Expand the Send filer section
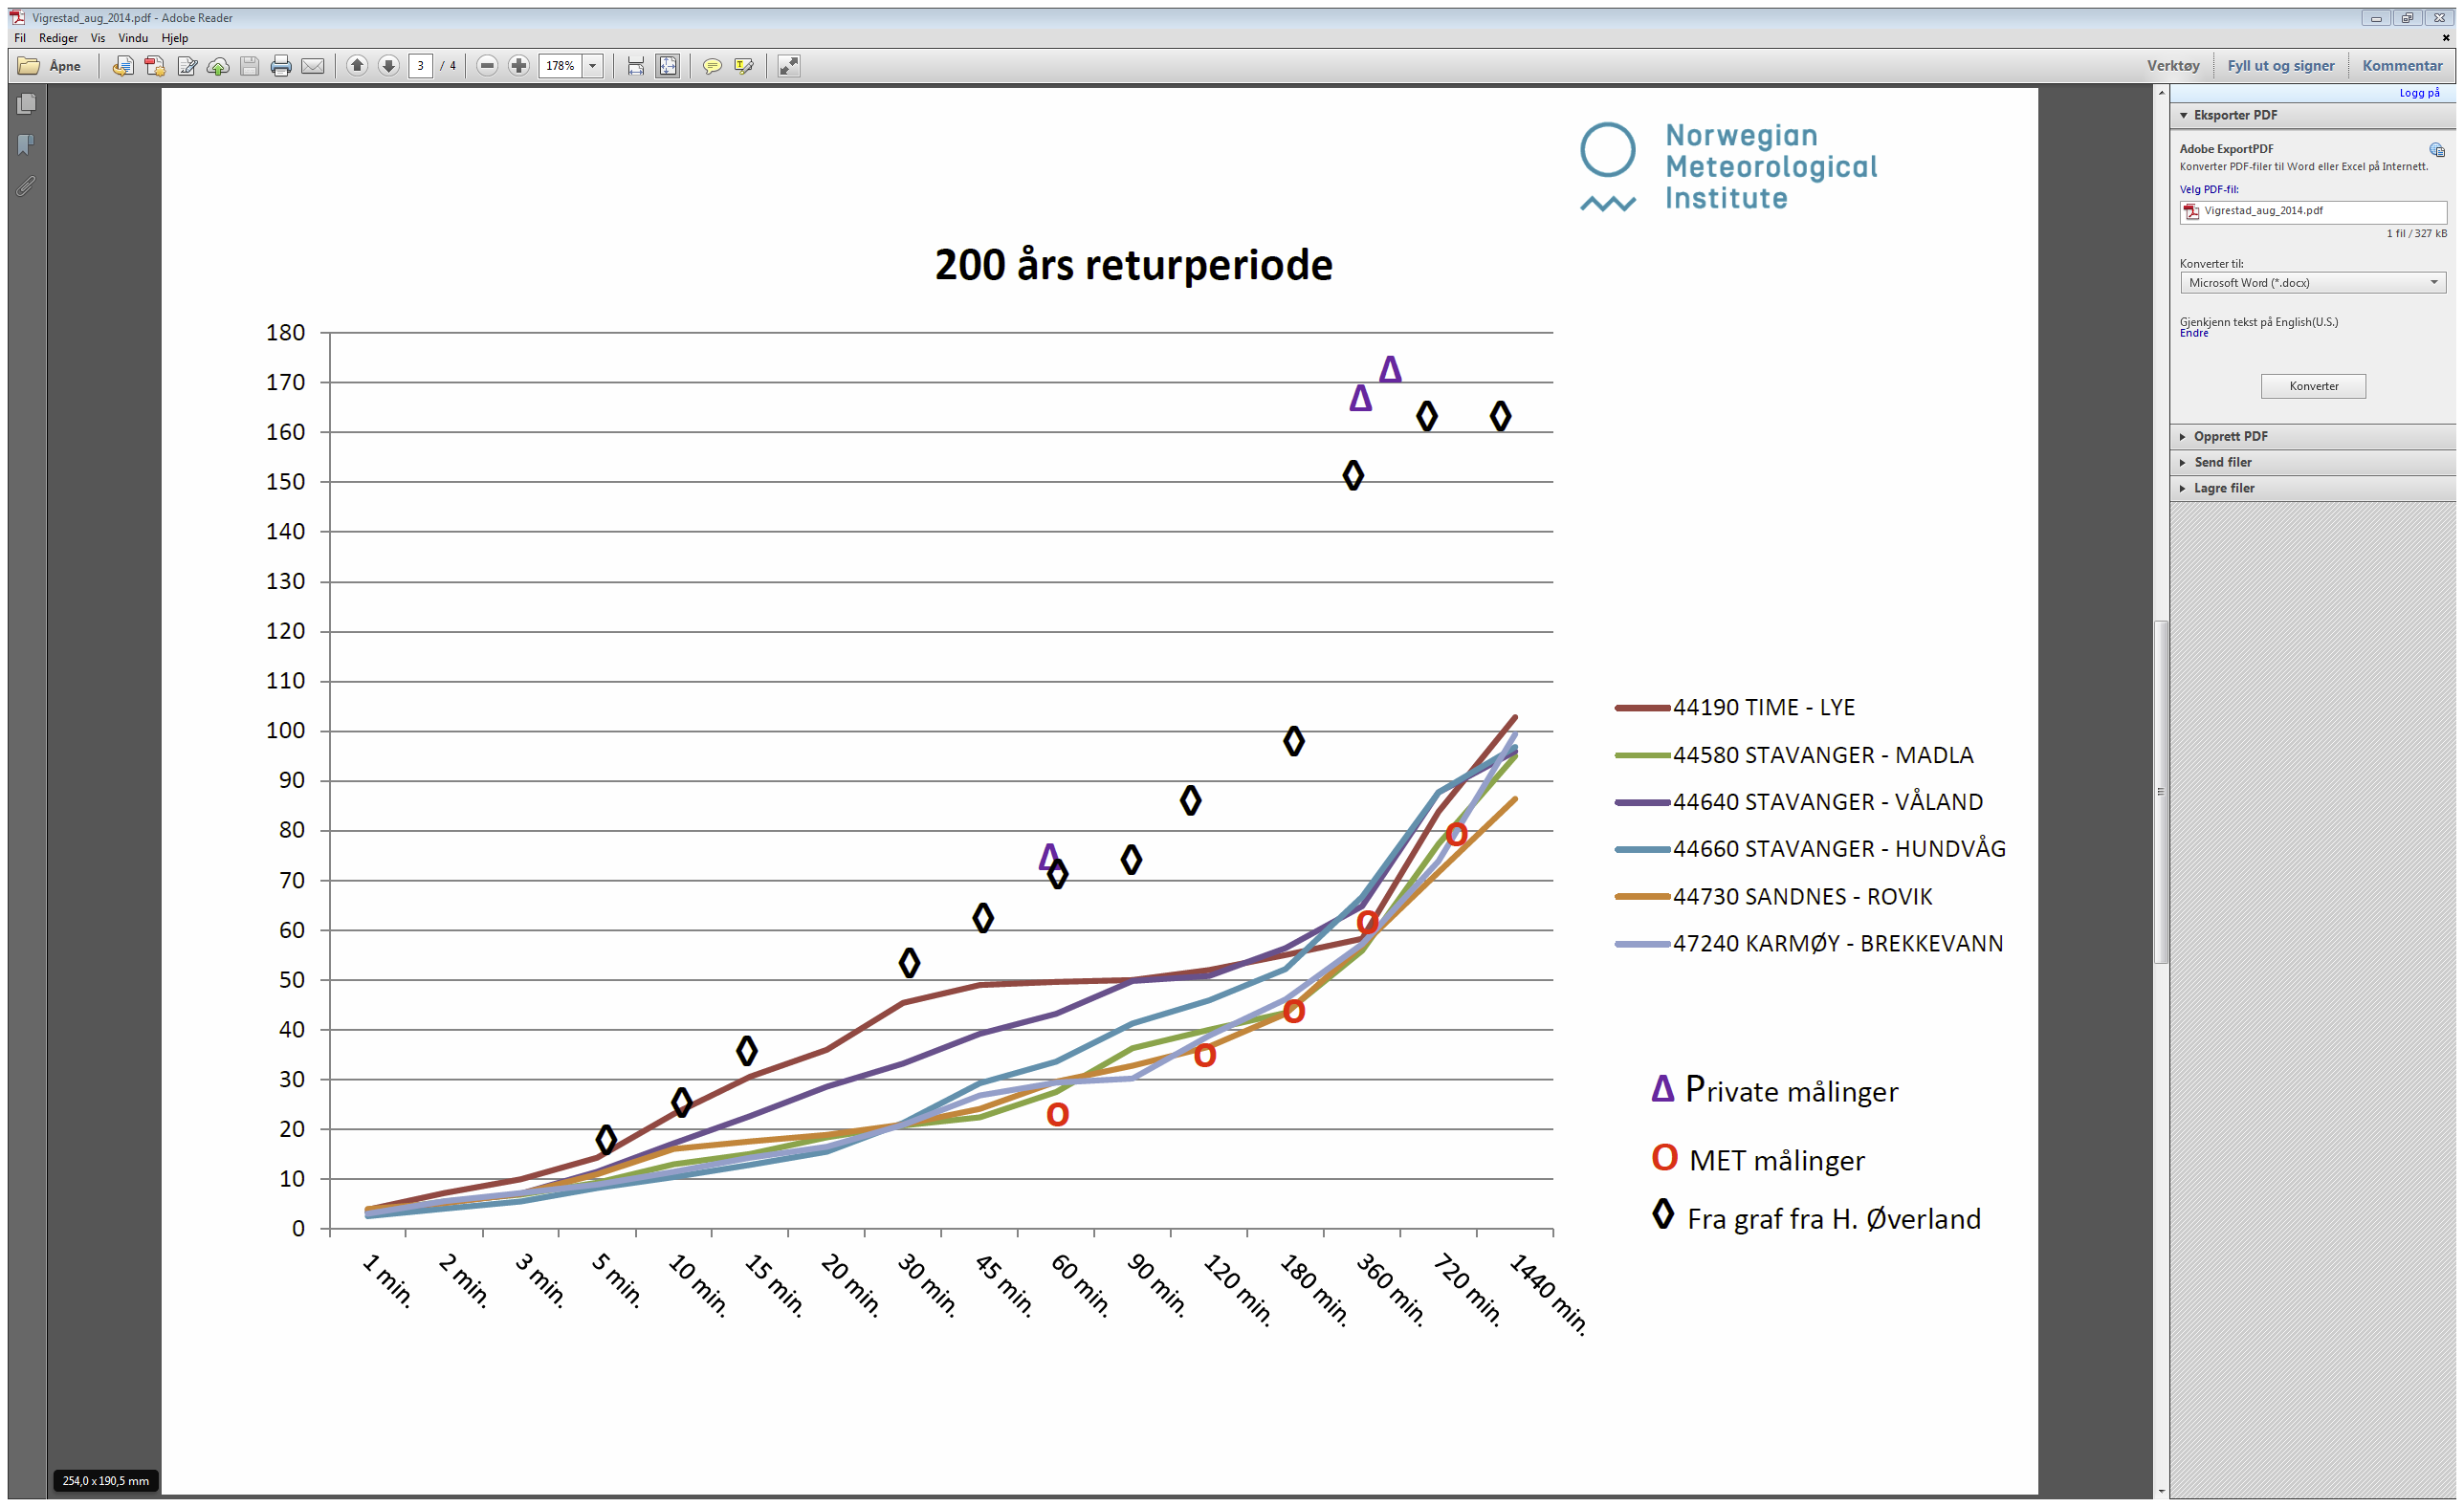 2312,462
